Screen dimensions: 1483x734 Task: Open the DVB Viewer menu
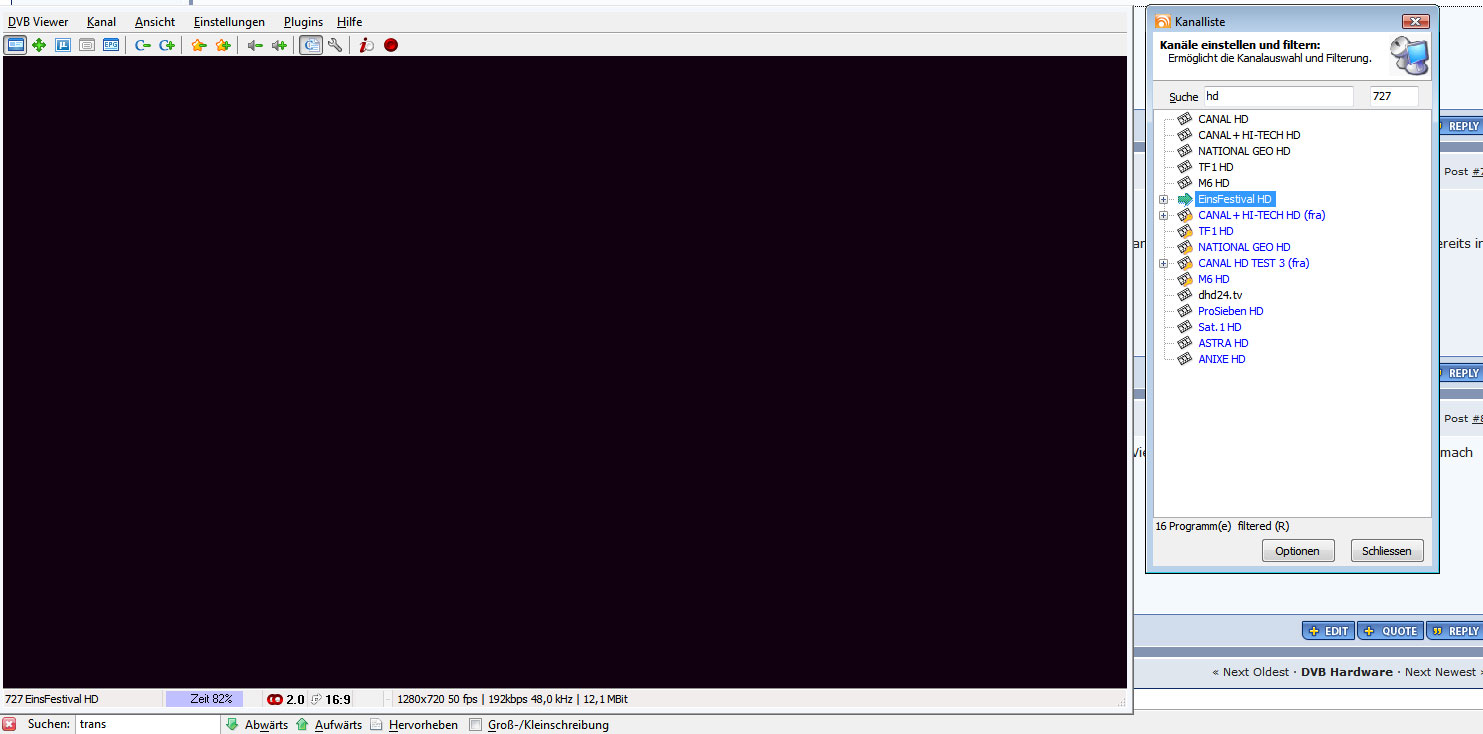click(38, 22)
